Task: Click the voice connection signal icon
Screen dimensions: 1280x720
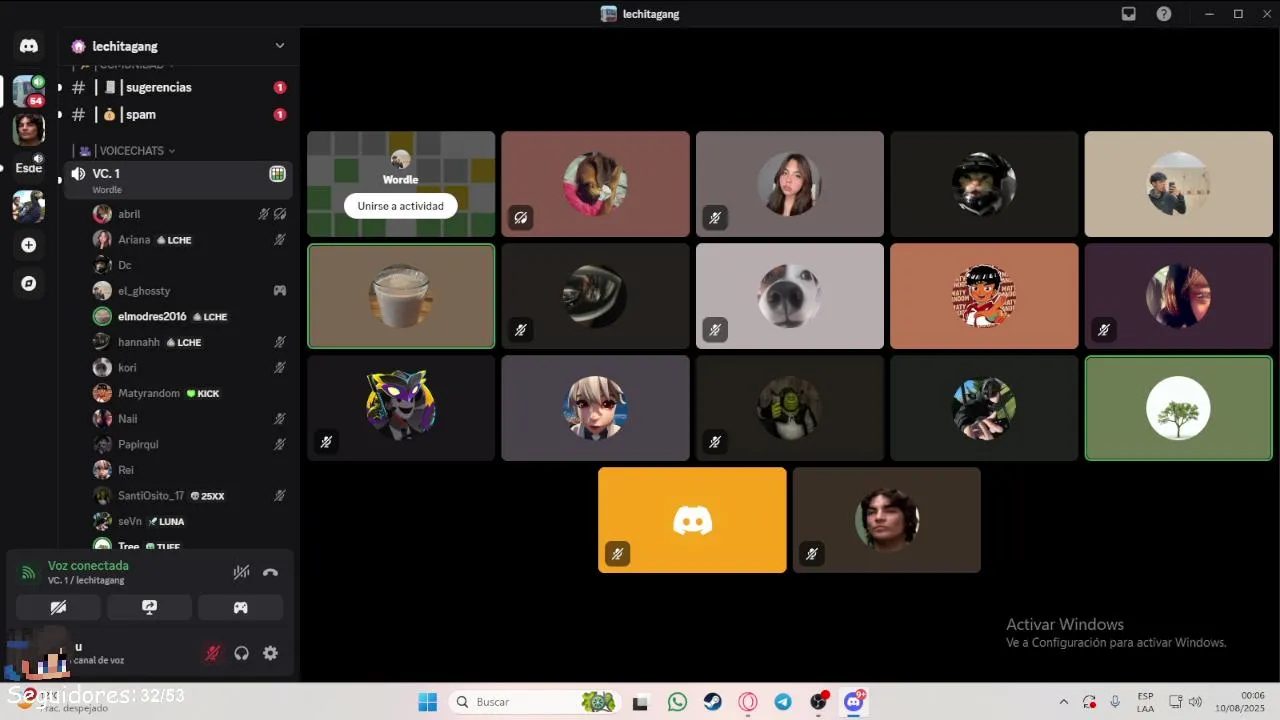Action: click(28, 573)
